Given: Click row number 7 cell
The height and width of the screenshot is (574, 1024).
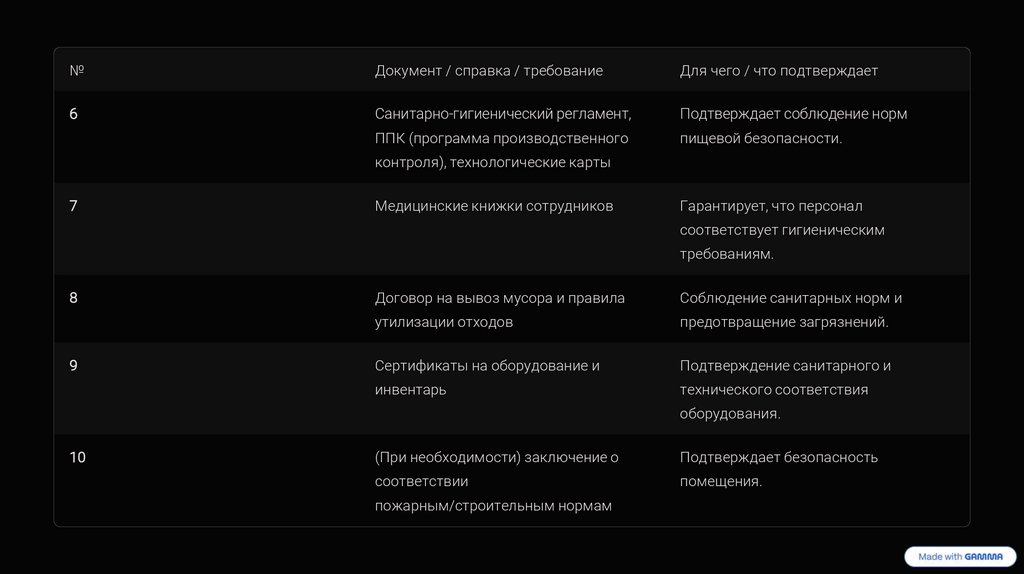Looking at the screenshot, I should (x=74, y=206).
